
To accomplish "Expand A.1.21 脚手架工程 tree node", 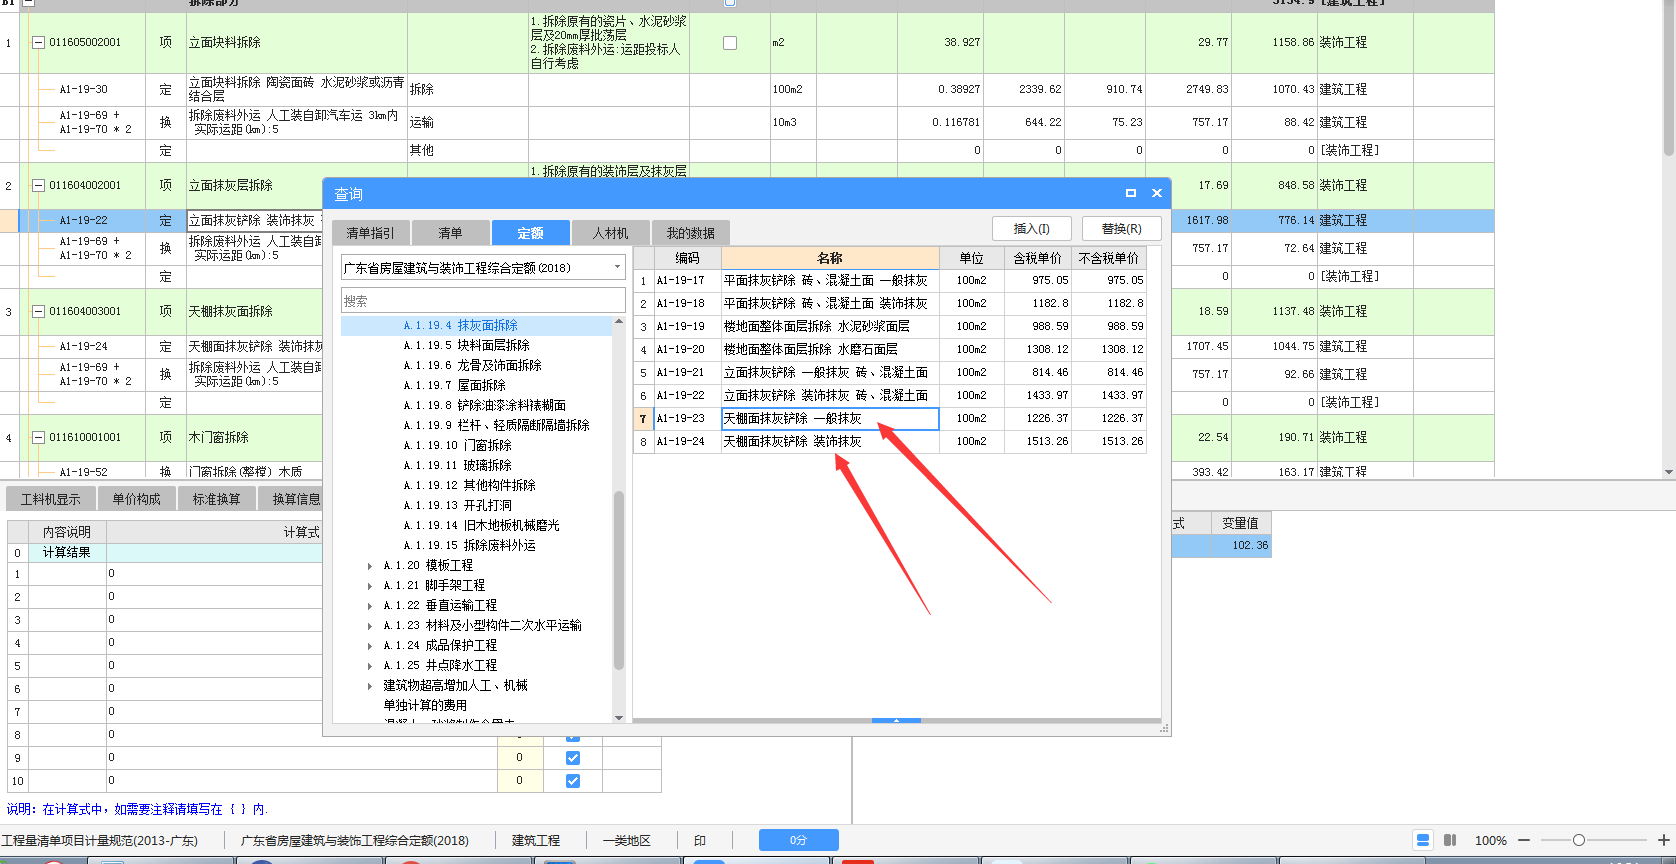I will [371, 585].
